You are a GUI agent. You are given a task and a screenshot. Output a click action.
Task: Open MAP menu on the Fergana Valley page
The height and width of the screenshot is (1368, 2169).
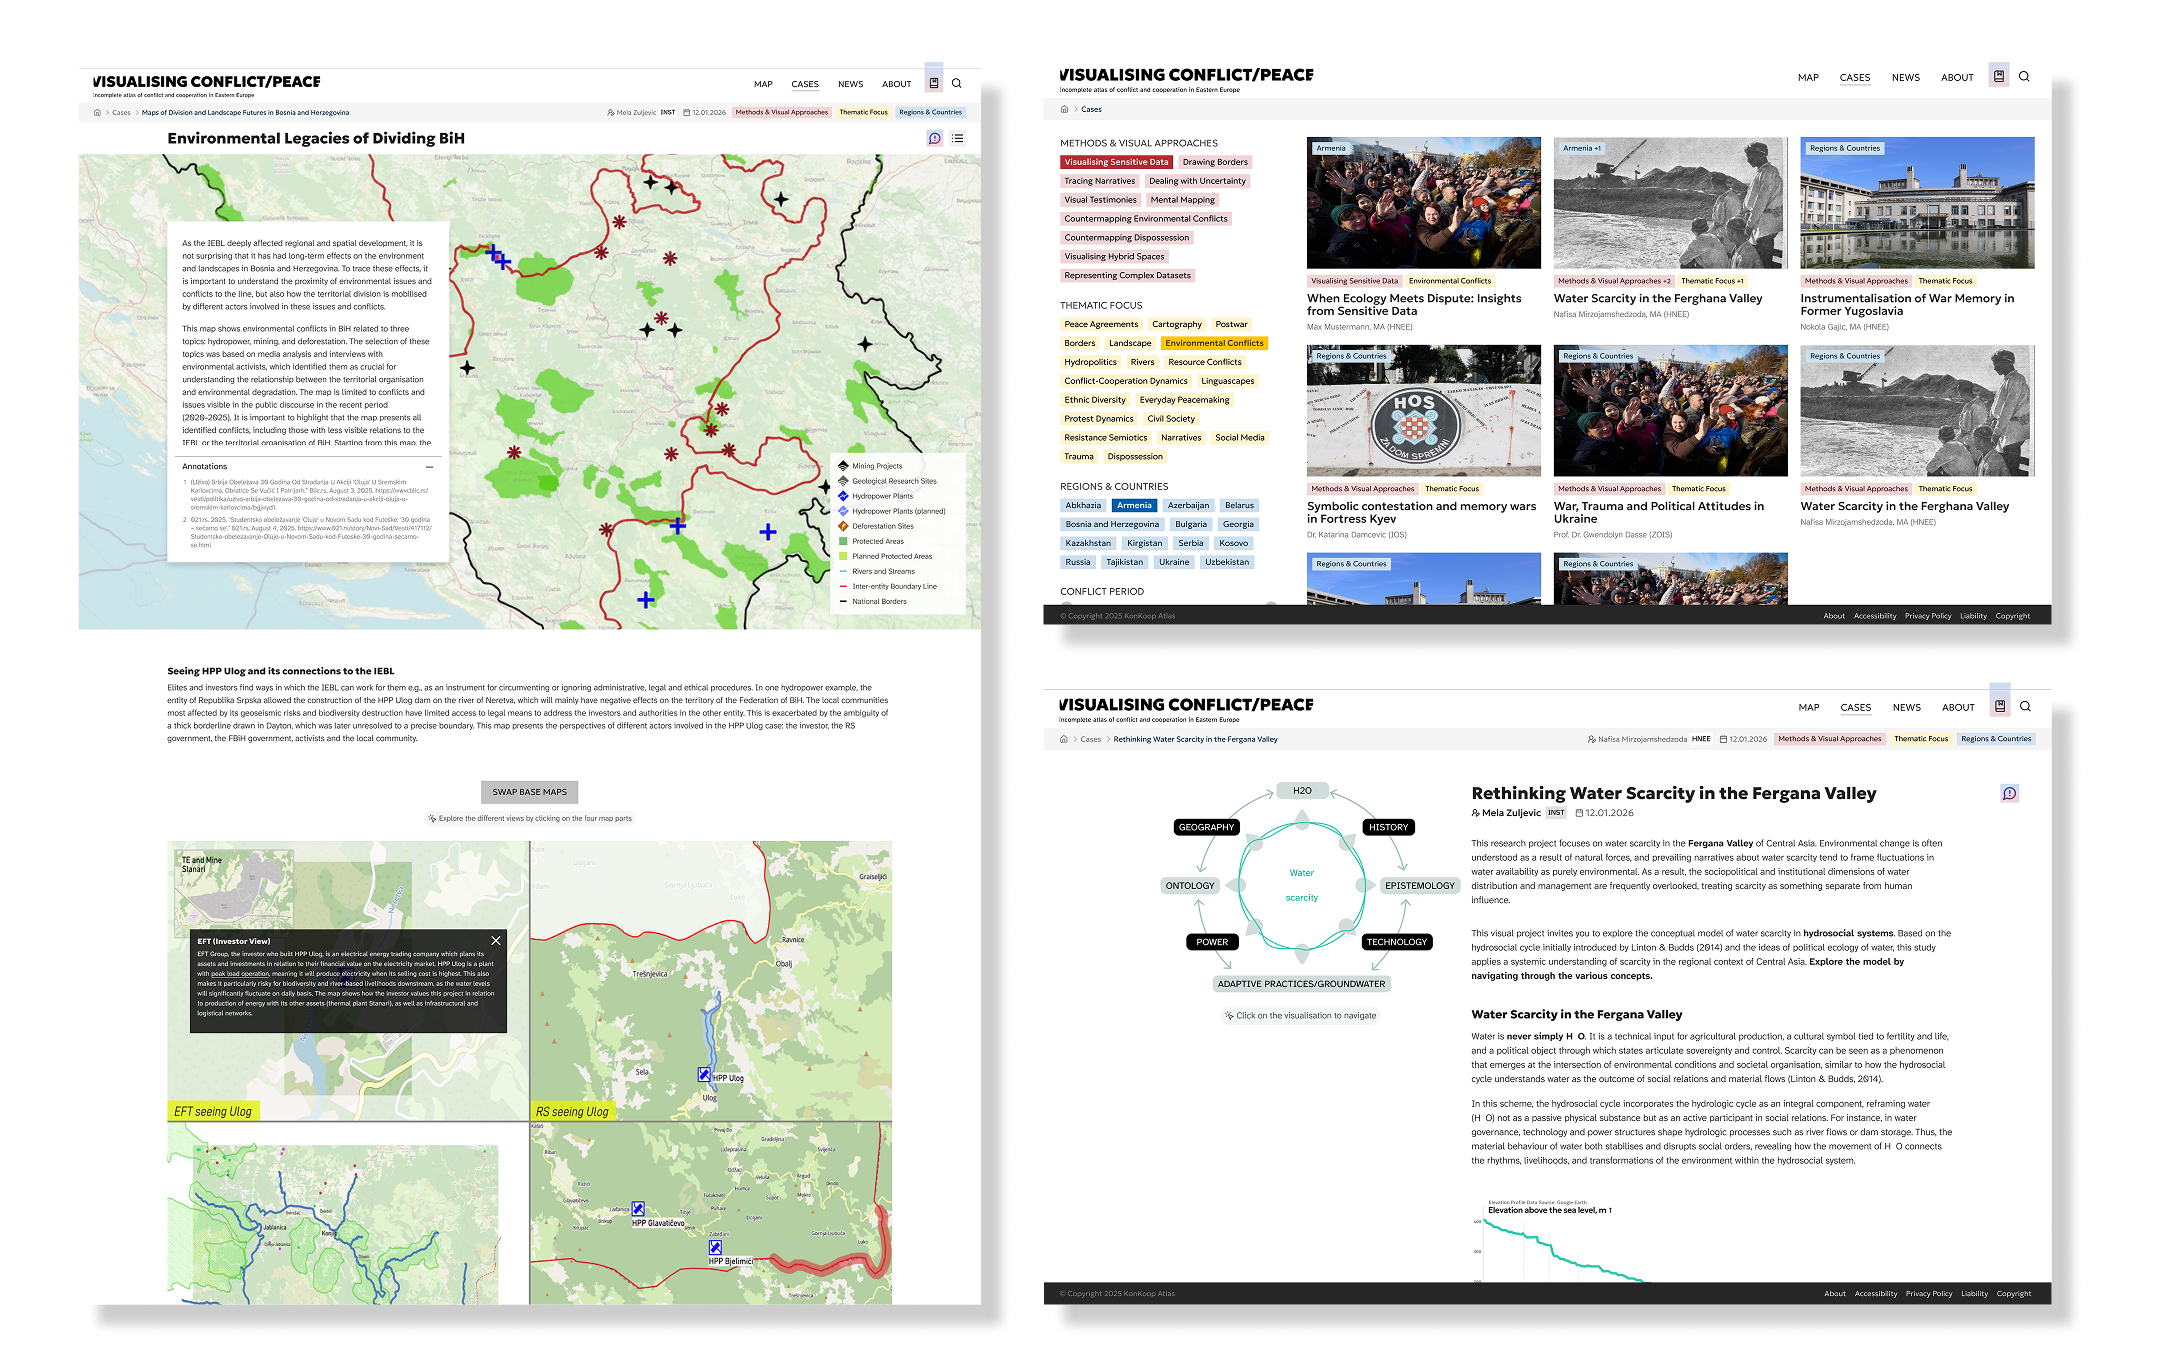pos(1809,707)
